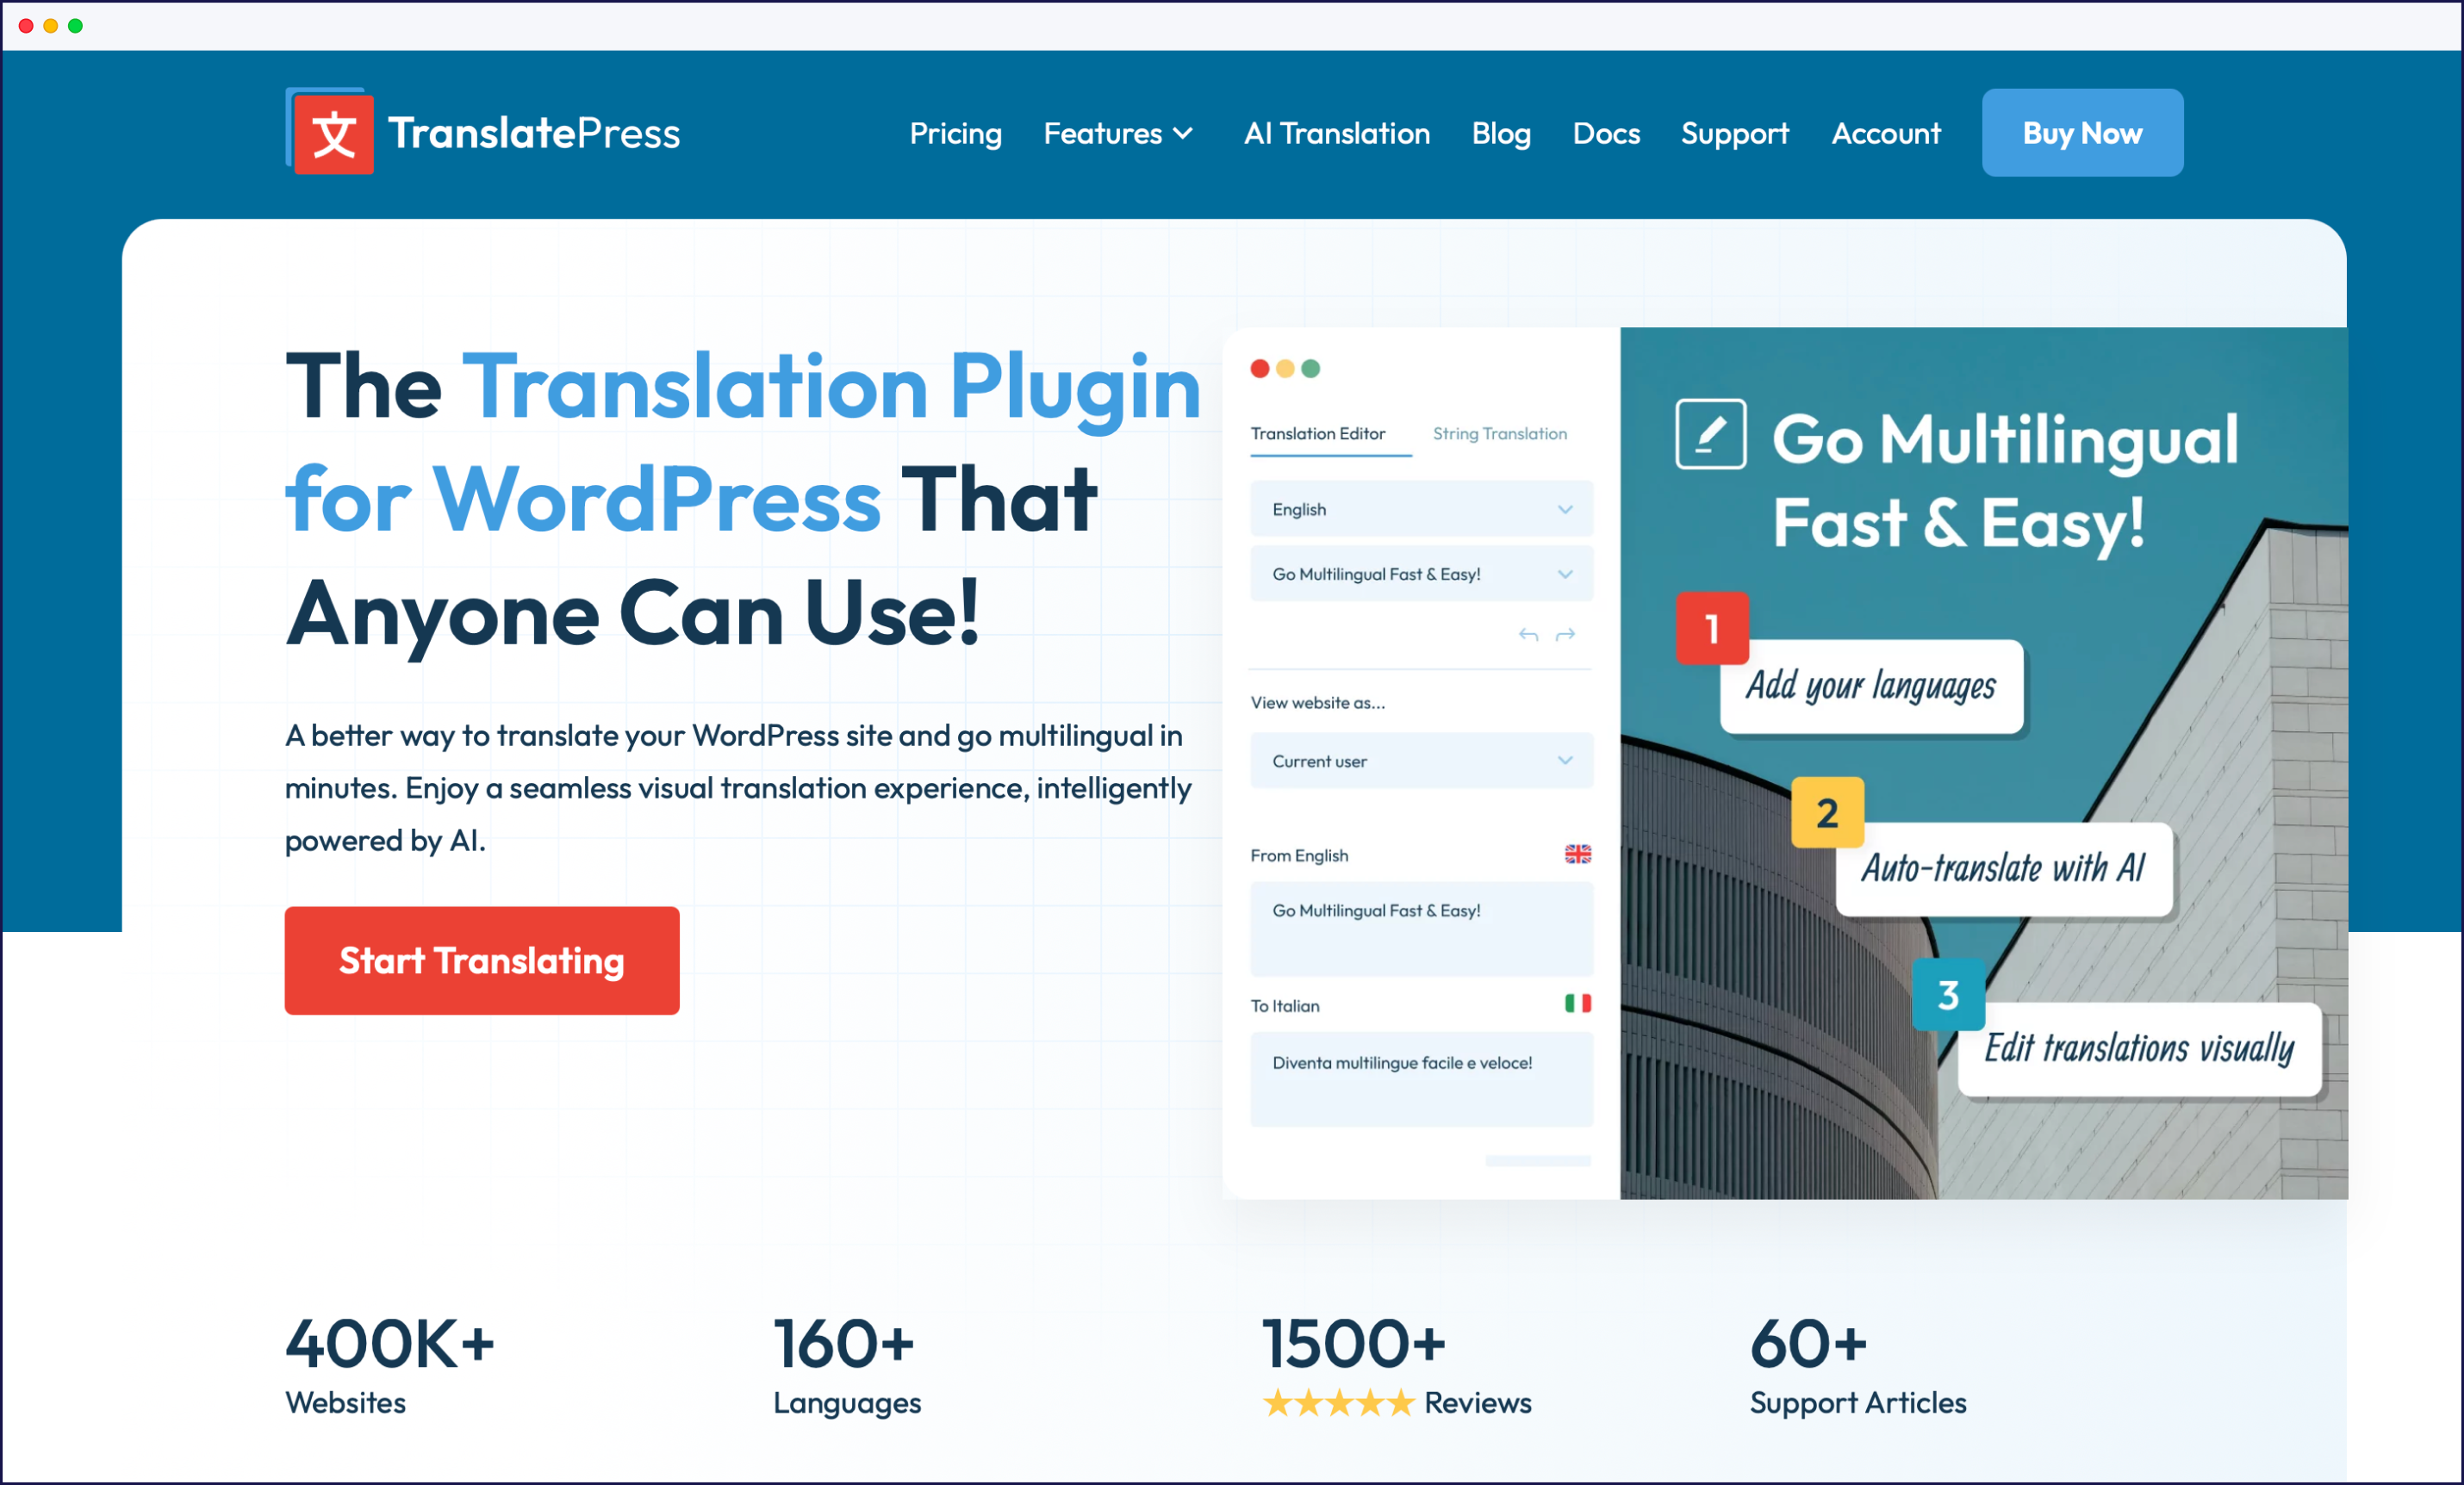The width and height of the screenshot is (2464, 1485).
Task: Go to the Blog
Action: (1501, 133)
